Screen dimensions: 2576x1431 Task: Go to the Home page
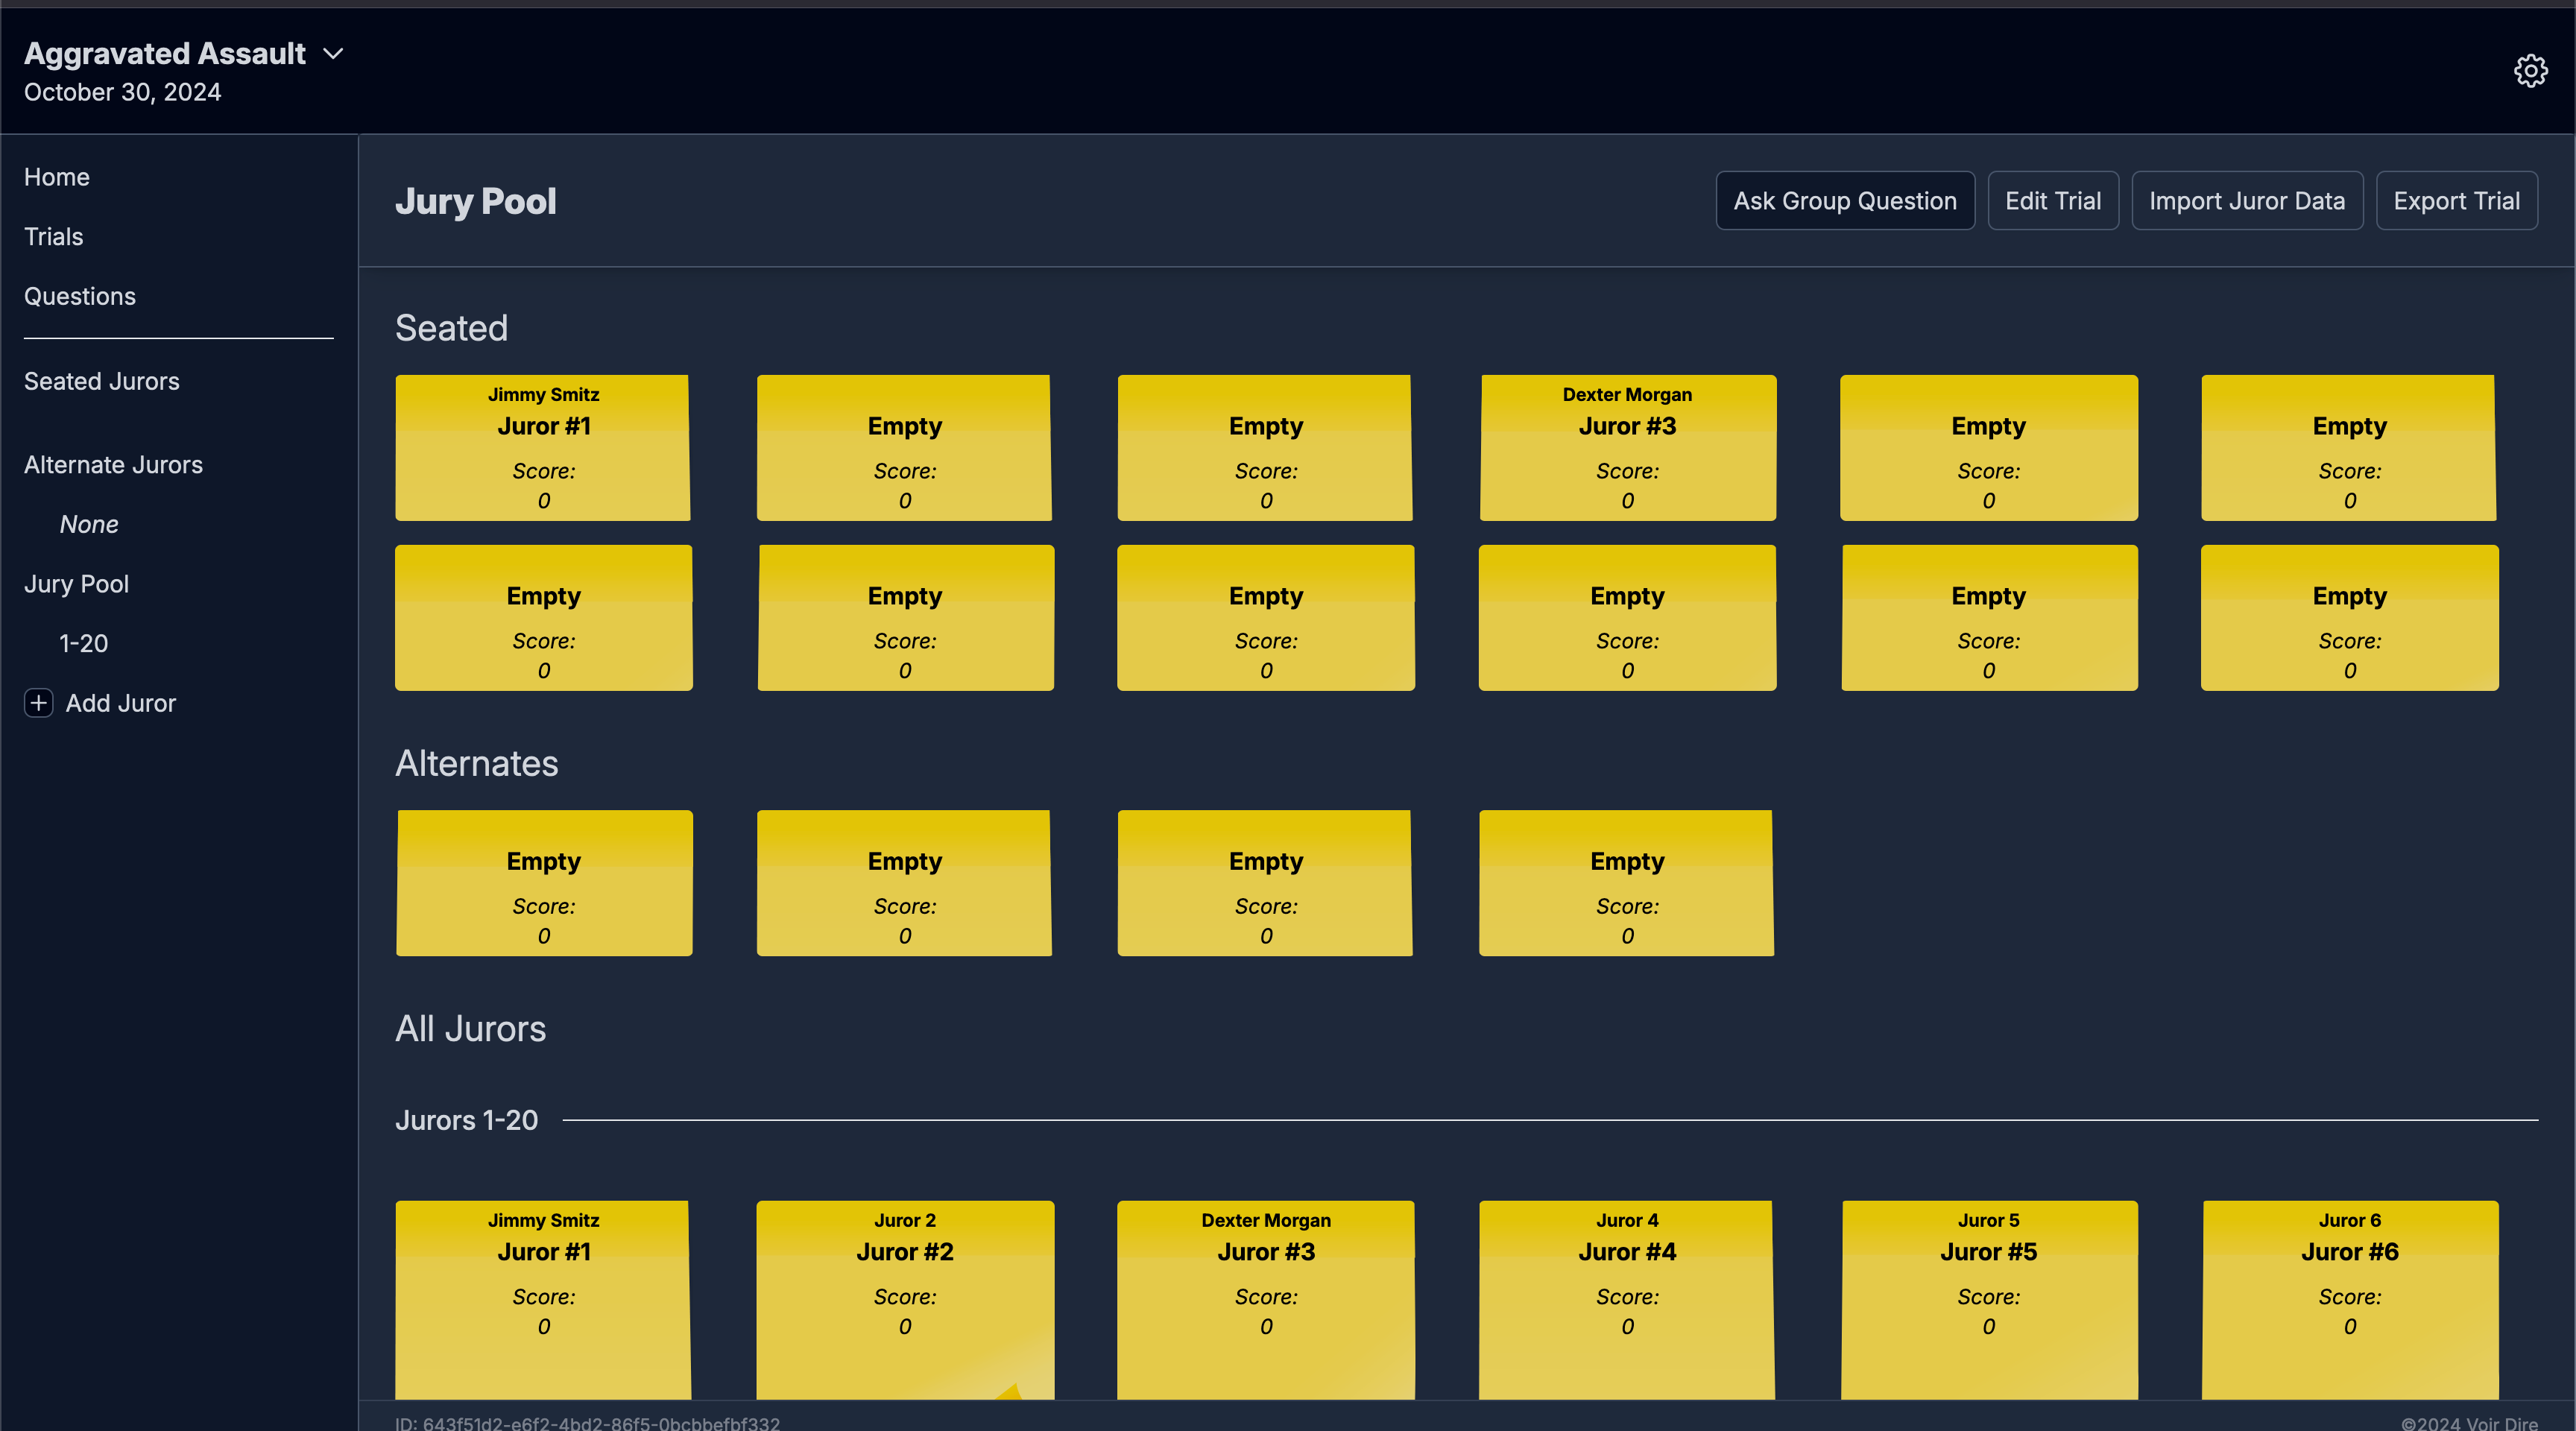pos(56,176)
